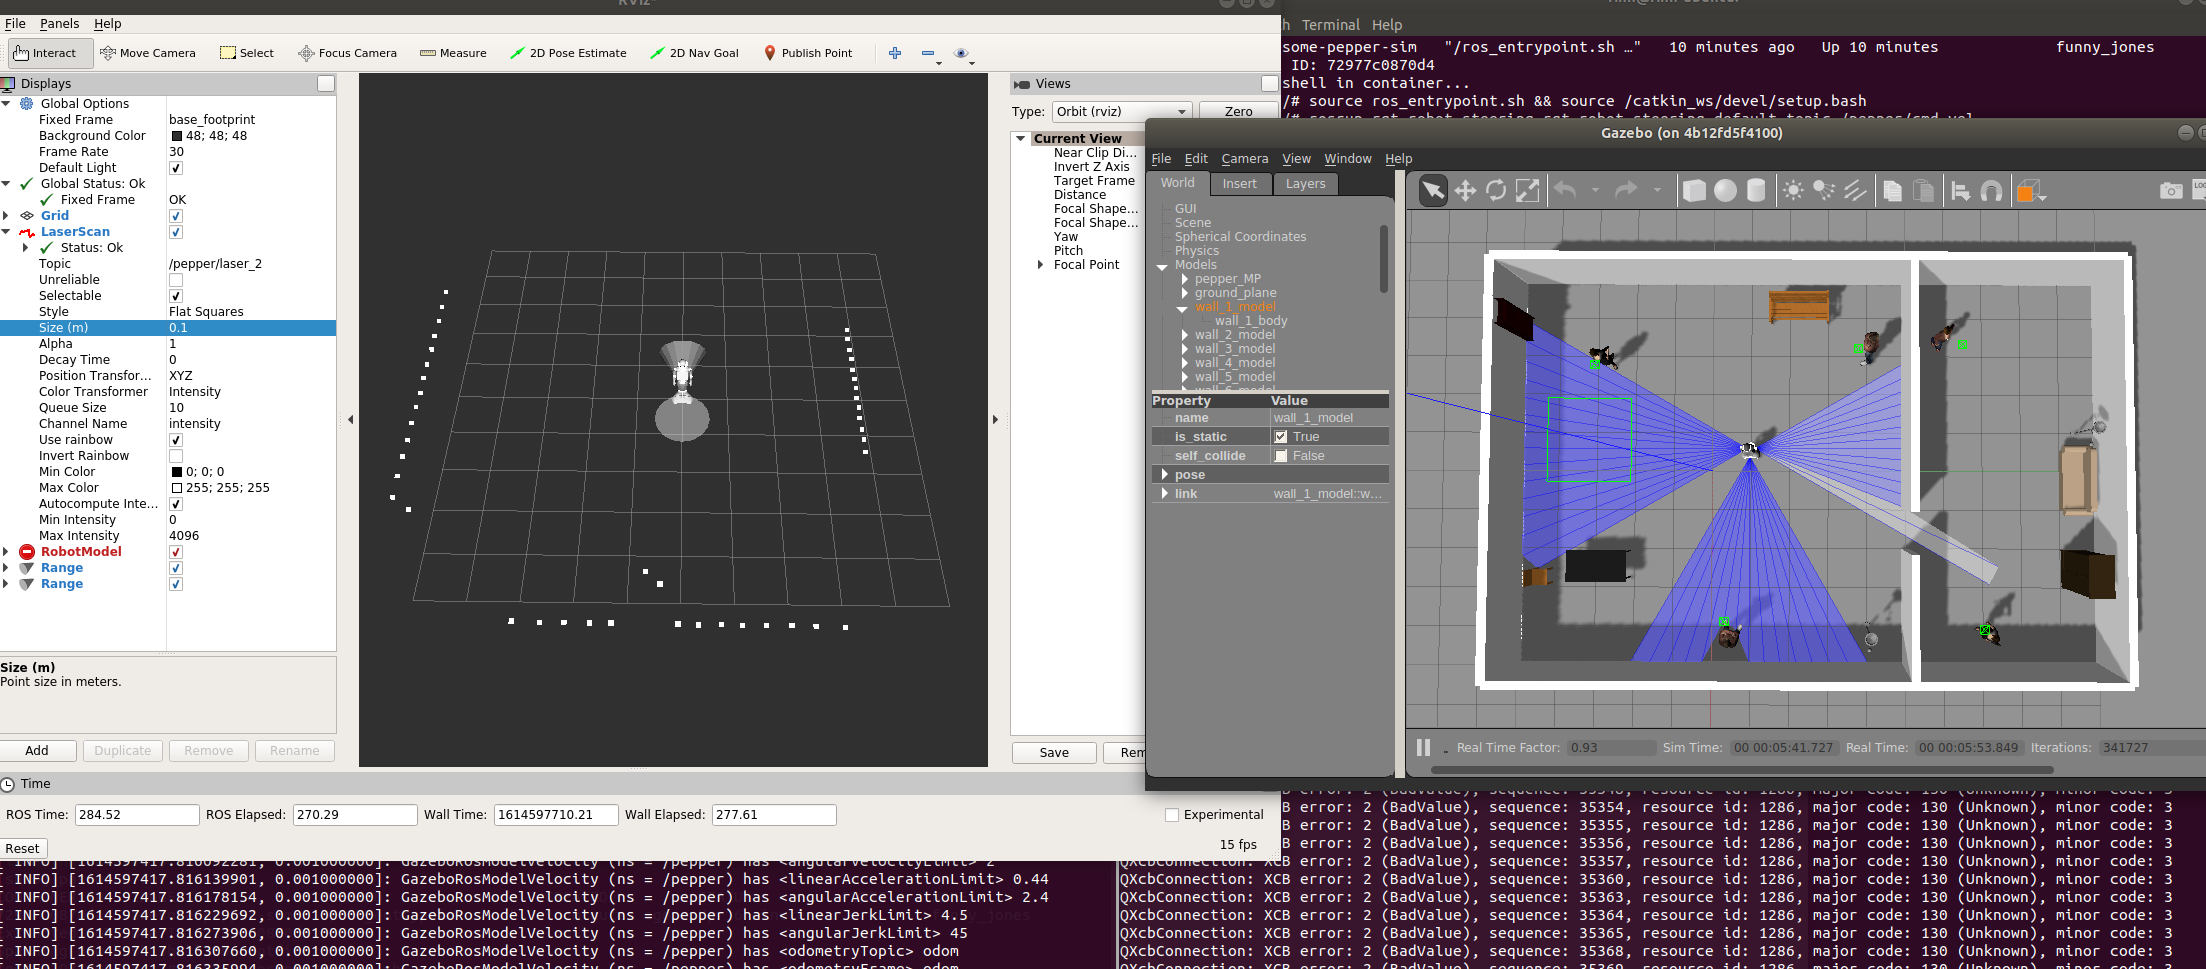Click Gazebo align tool icon
The width and height of the screenshot is (2206, 969).
[1960, 190]
